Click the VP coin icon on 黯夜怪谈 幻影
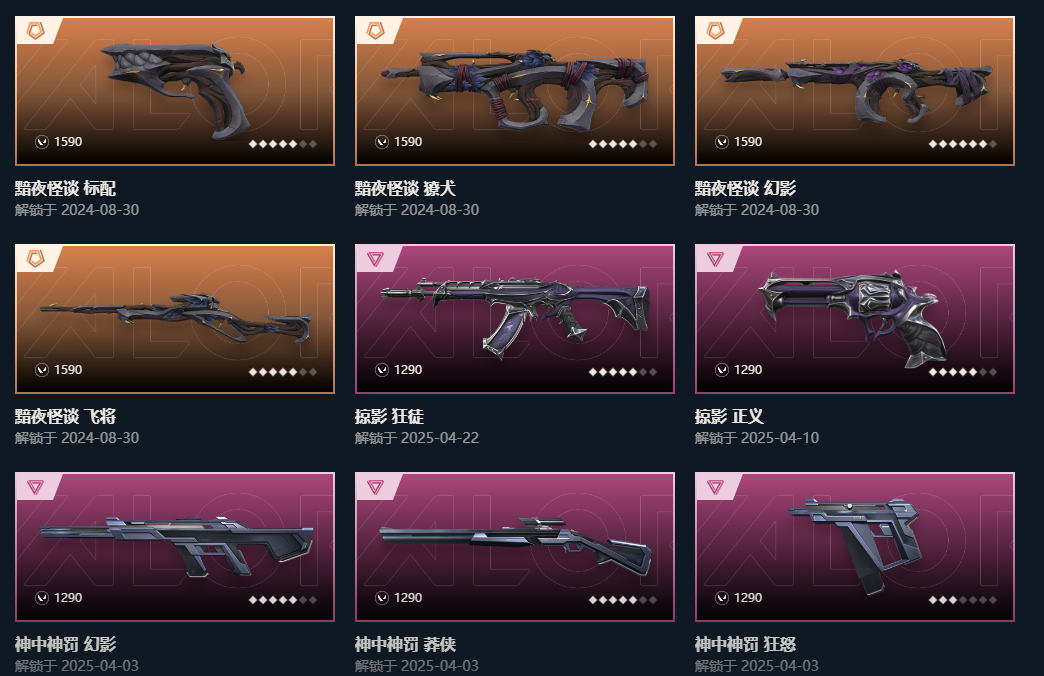The image size is (1044, 676). point(722,142)
